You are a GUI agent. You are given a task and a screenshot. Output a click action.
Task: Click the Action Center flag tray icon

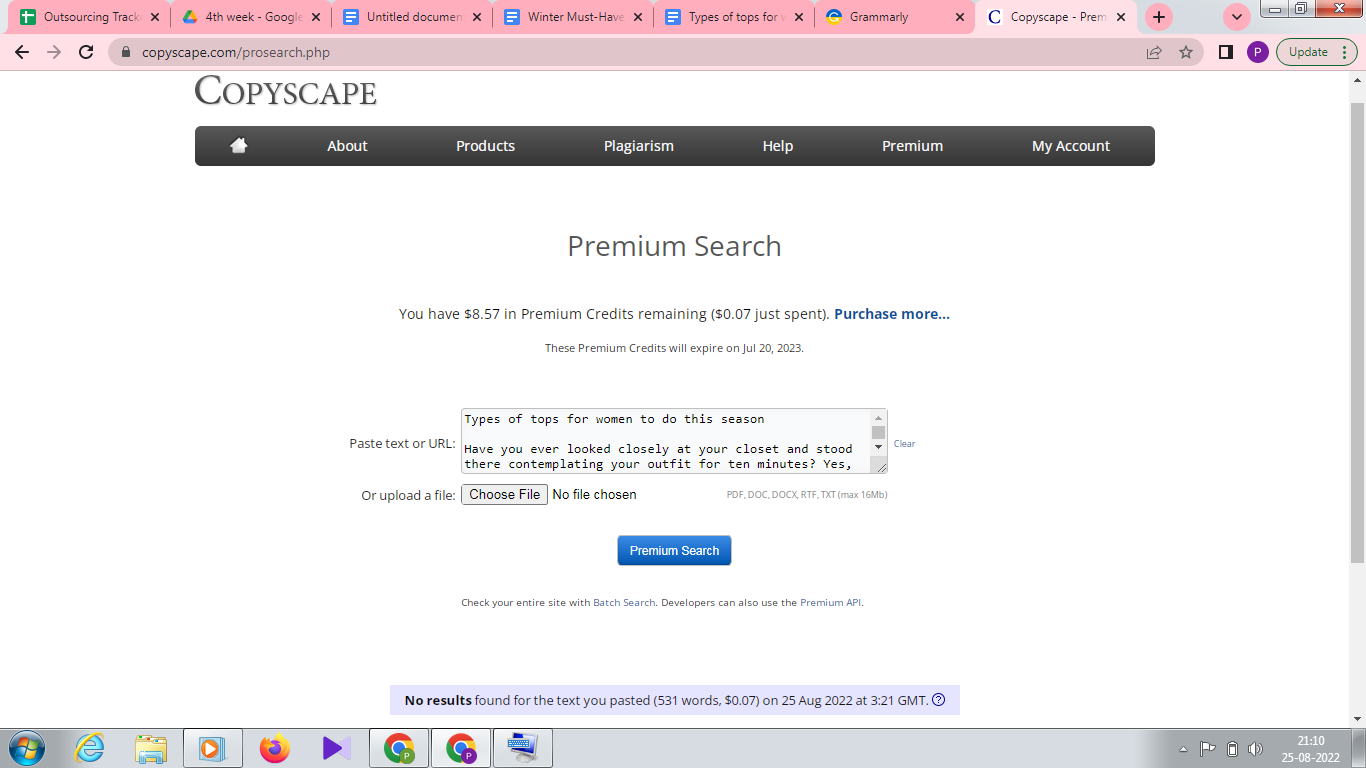pos(1208,749)
